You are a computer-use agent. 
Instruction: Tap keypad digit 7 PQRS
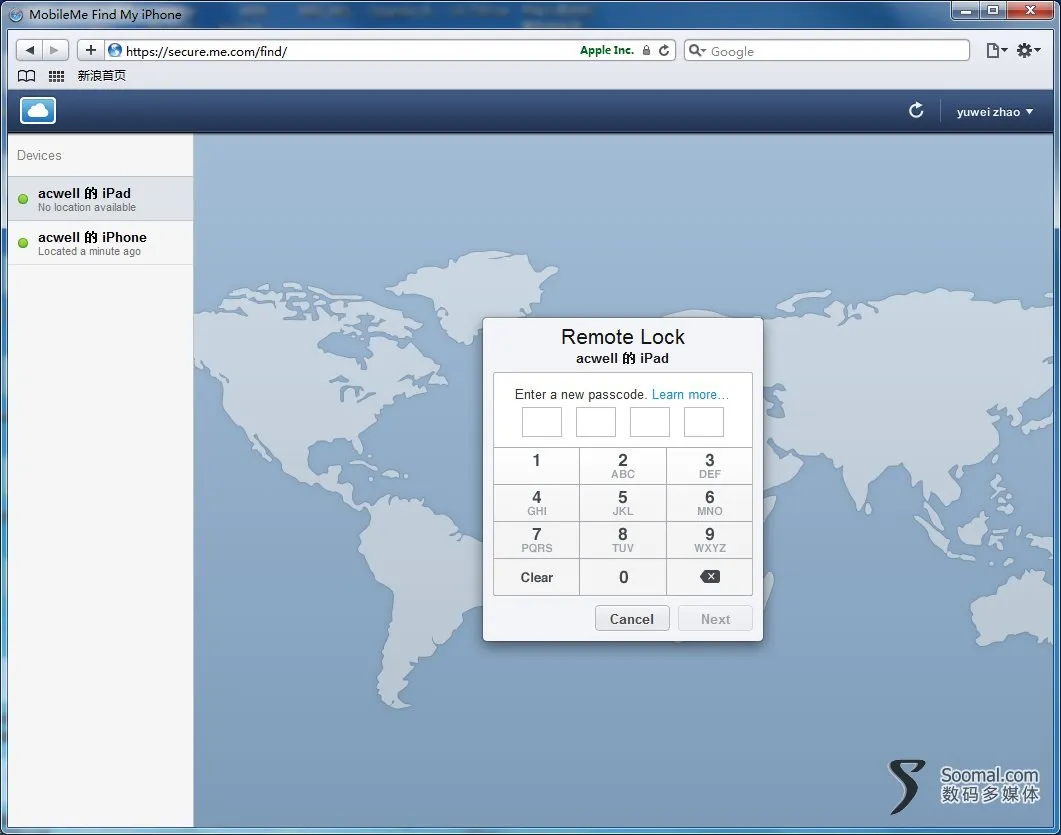click(x=536, y=540)
